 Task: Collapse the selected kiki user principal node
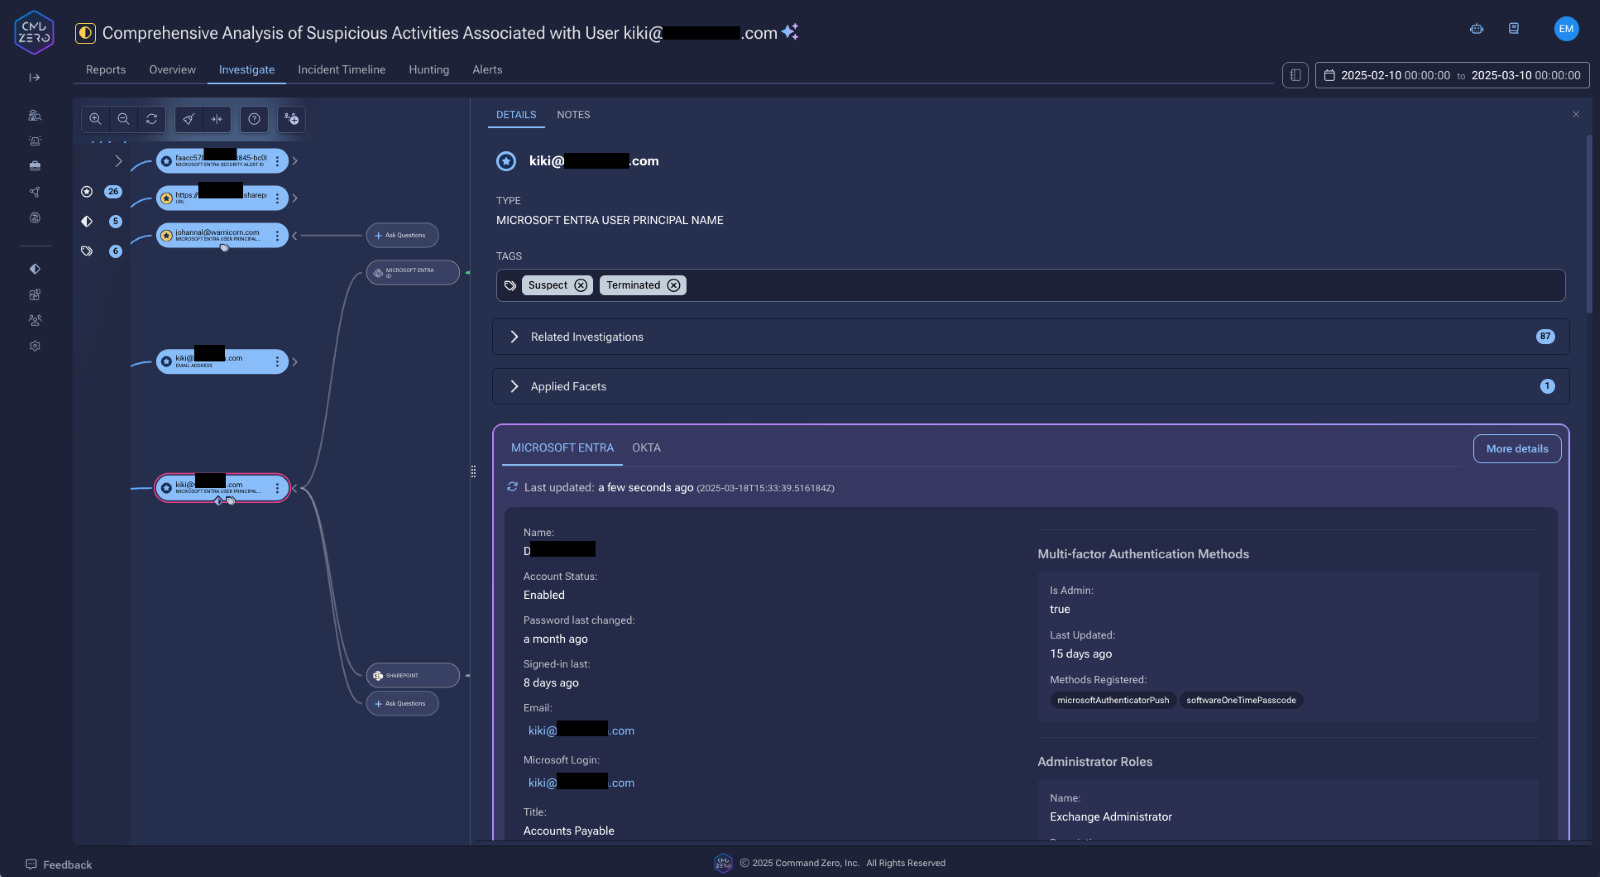[x=295, y=488]
